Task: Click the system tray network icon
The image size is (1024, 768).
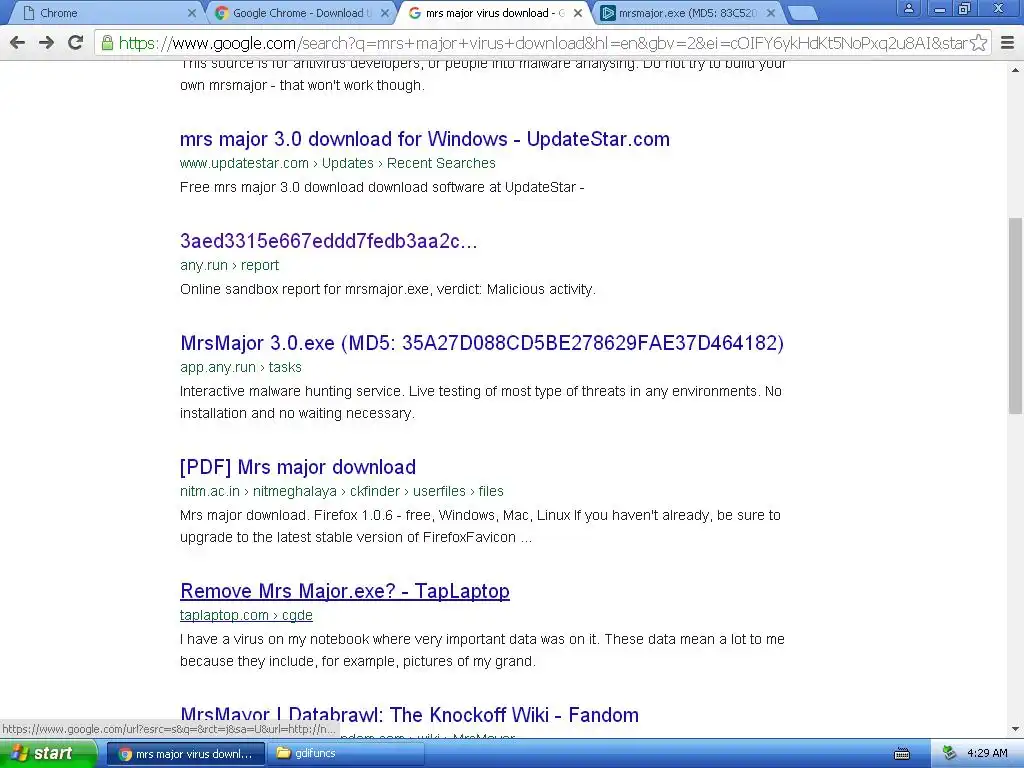Action: pos(949,754)
